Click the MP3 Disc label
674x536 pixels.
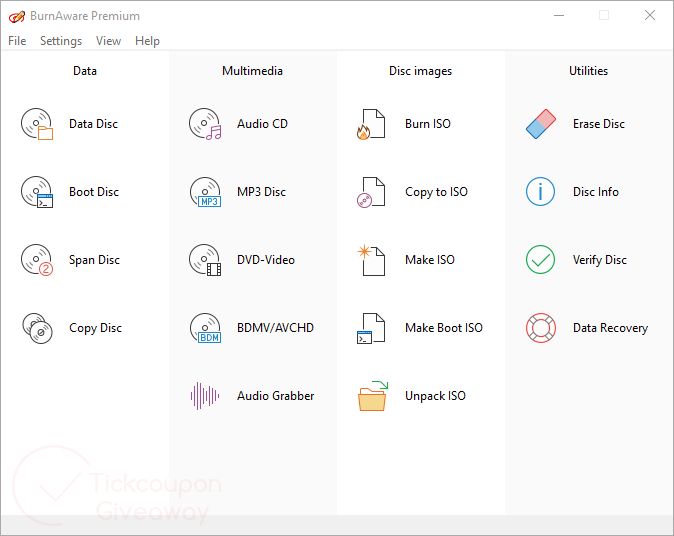(x=261, y=192)
